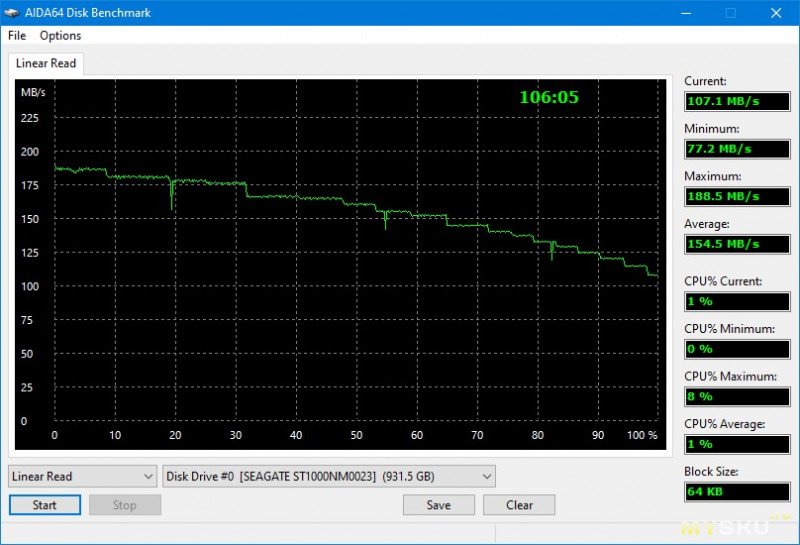Click the Maximum speed value 188.5 MB/s
This screenshot has width=800, height=545.
tap(736, 196)
